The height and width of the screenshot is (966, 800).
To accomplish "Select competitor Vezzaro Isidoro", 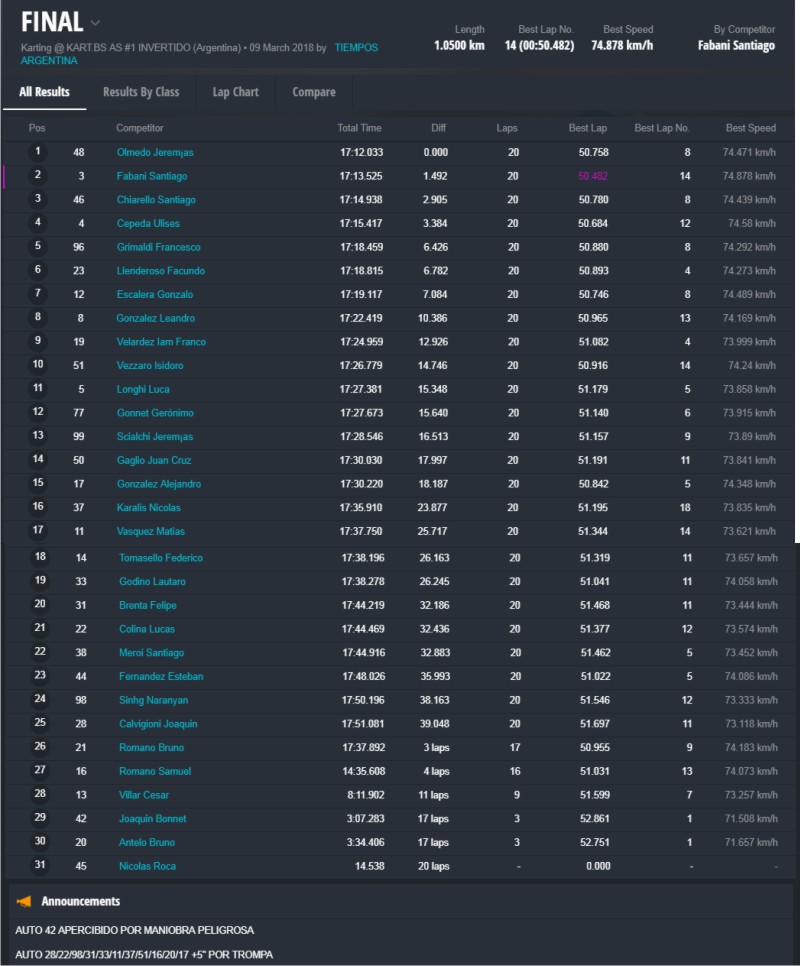I will click(x=150, y=366).
